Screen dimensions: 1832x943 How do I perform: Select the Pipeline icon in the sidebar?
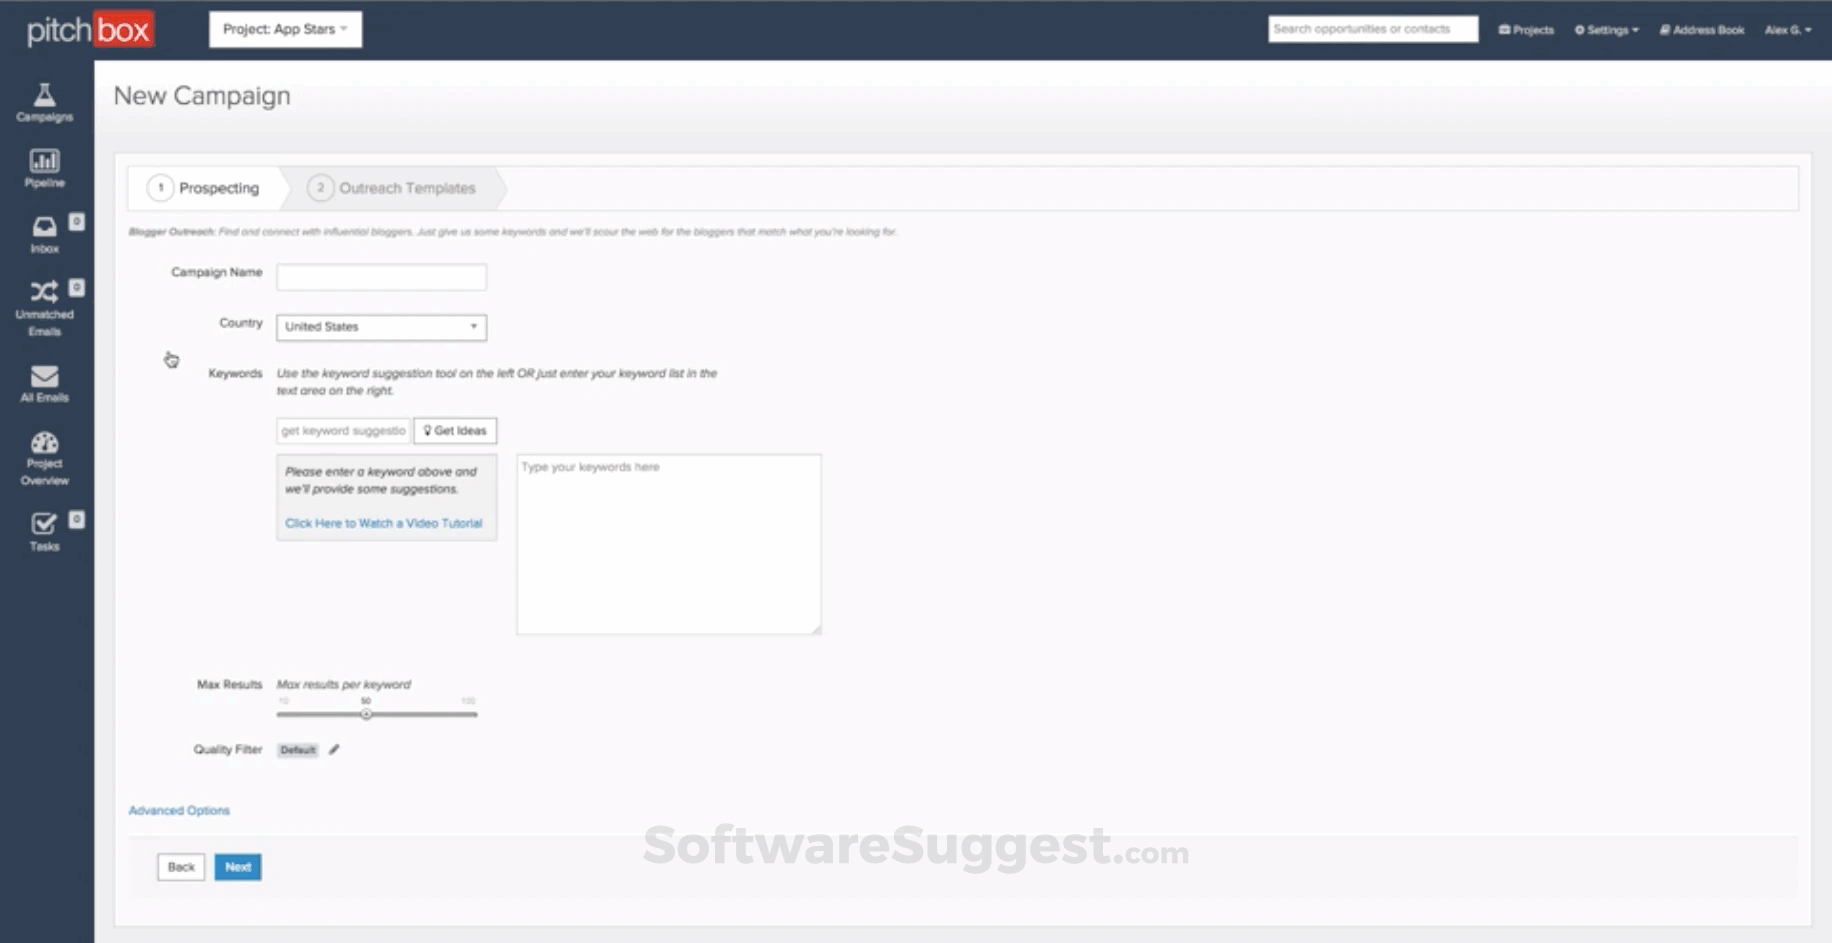coord(44,168)
